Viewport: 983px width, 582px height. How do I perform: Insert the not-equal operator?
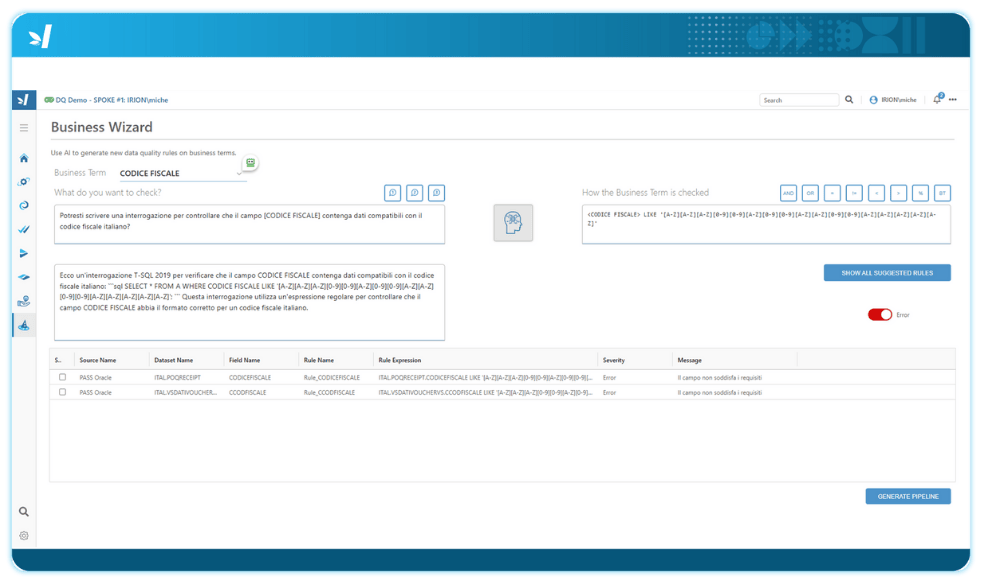[854, 193]
